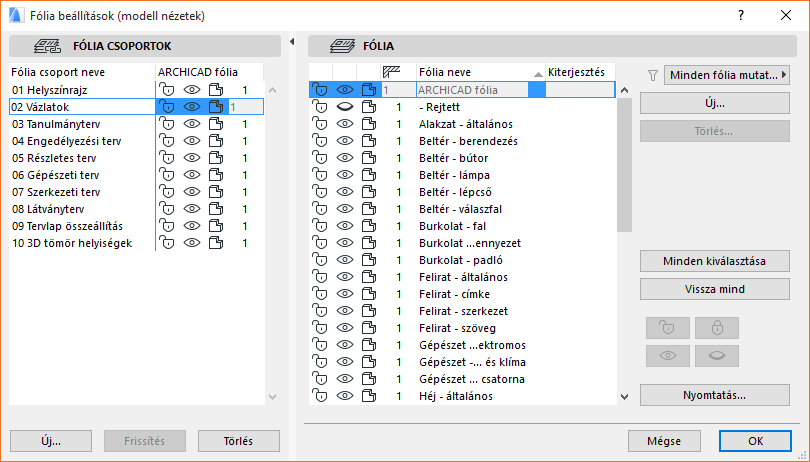The height and width of the screenshot is (462, 810).
Task: Sort layers by the Fólia neve column
Action: (x=480, y=72)
